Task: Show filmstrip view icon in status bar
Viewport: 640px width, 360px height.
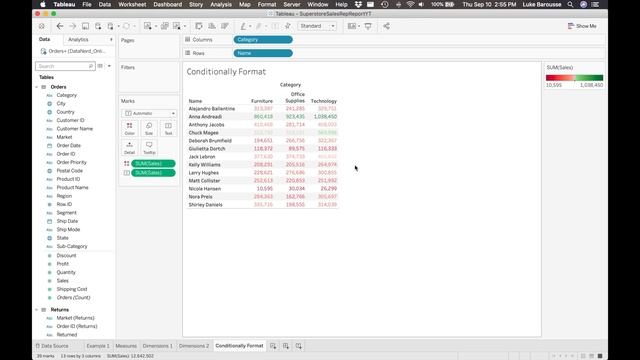Action: [x=591, y=356]
